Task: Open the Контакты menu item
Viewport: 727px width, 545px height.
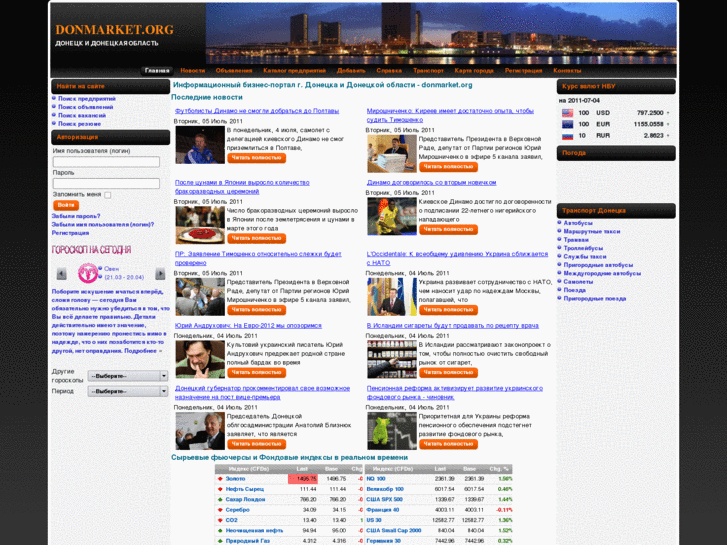Action: (567, 71)
